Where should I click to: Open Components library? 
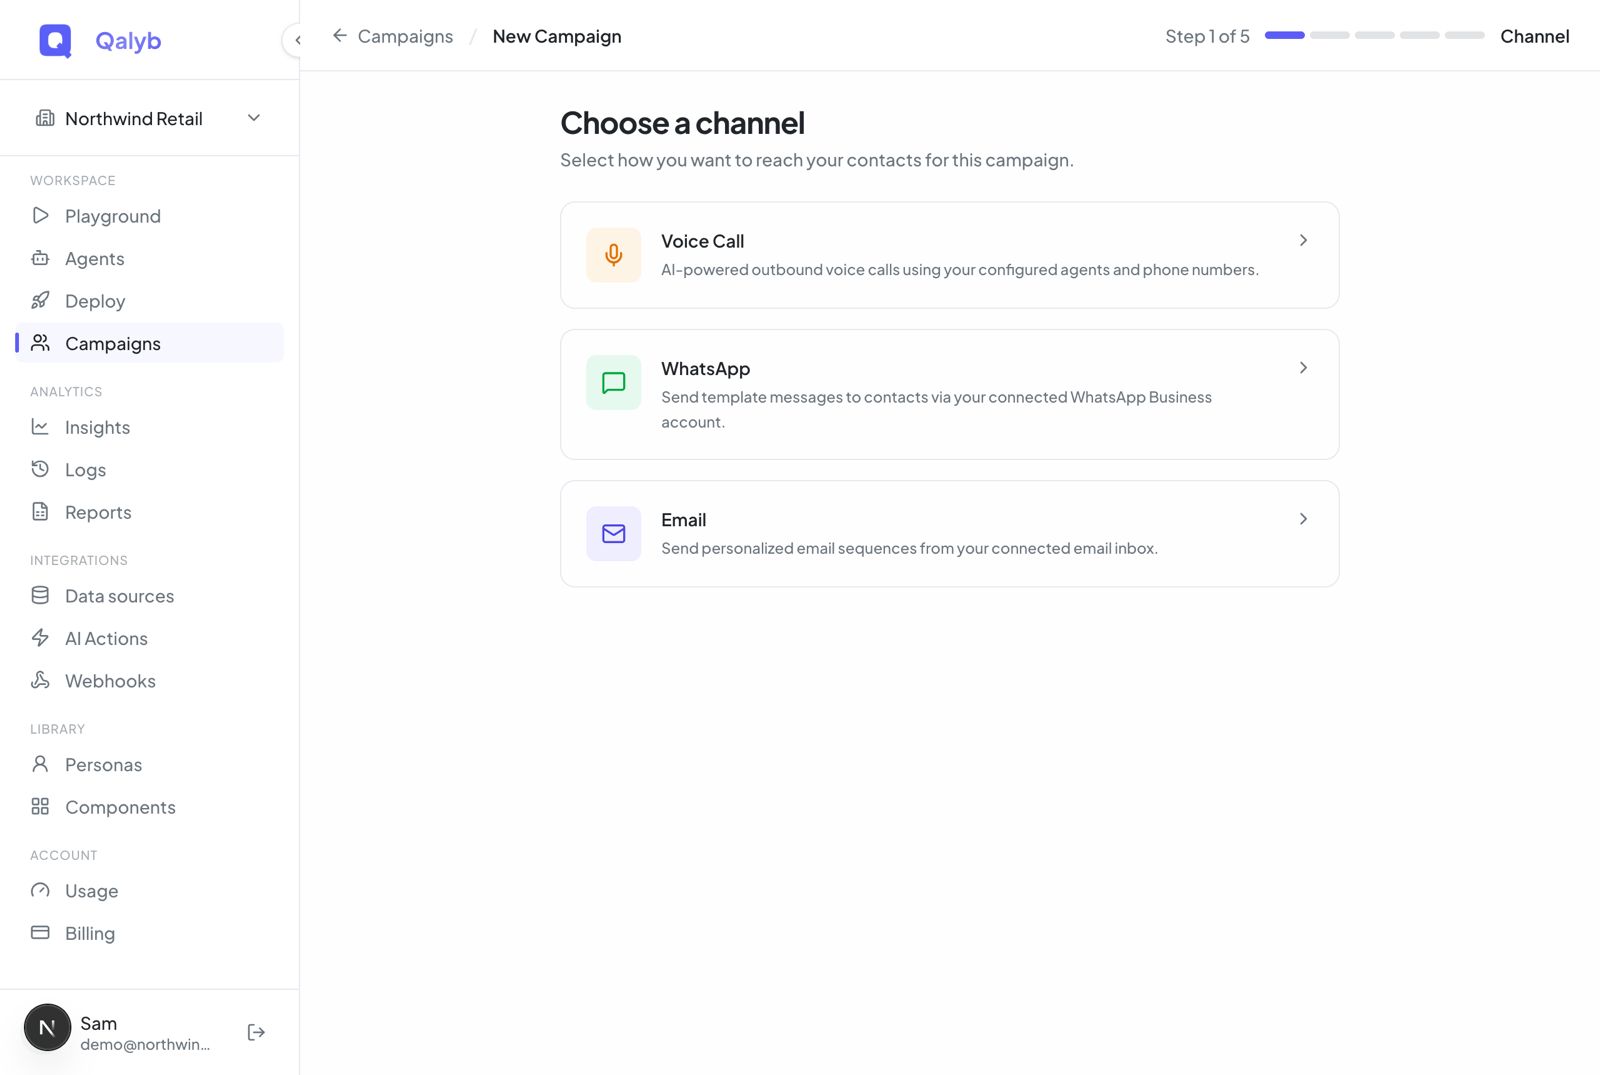(x=150, y=807)
